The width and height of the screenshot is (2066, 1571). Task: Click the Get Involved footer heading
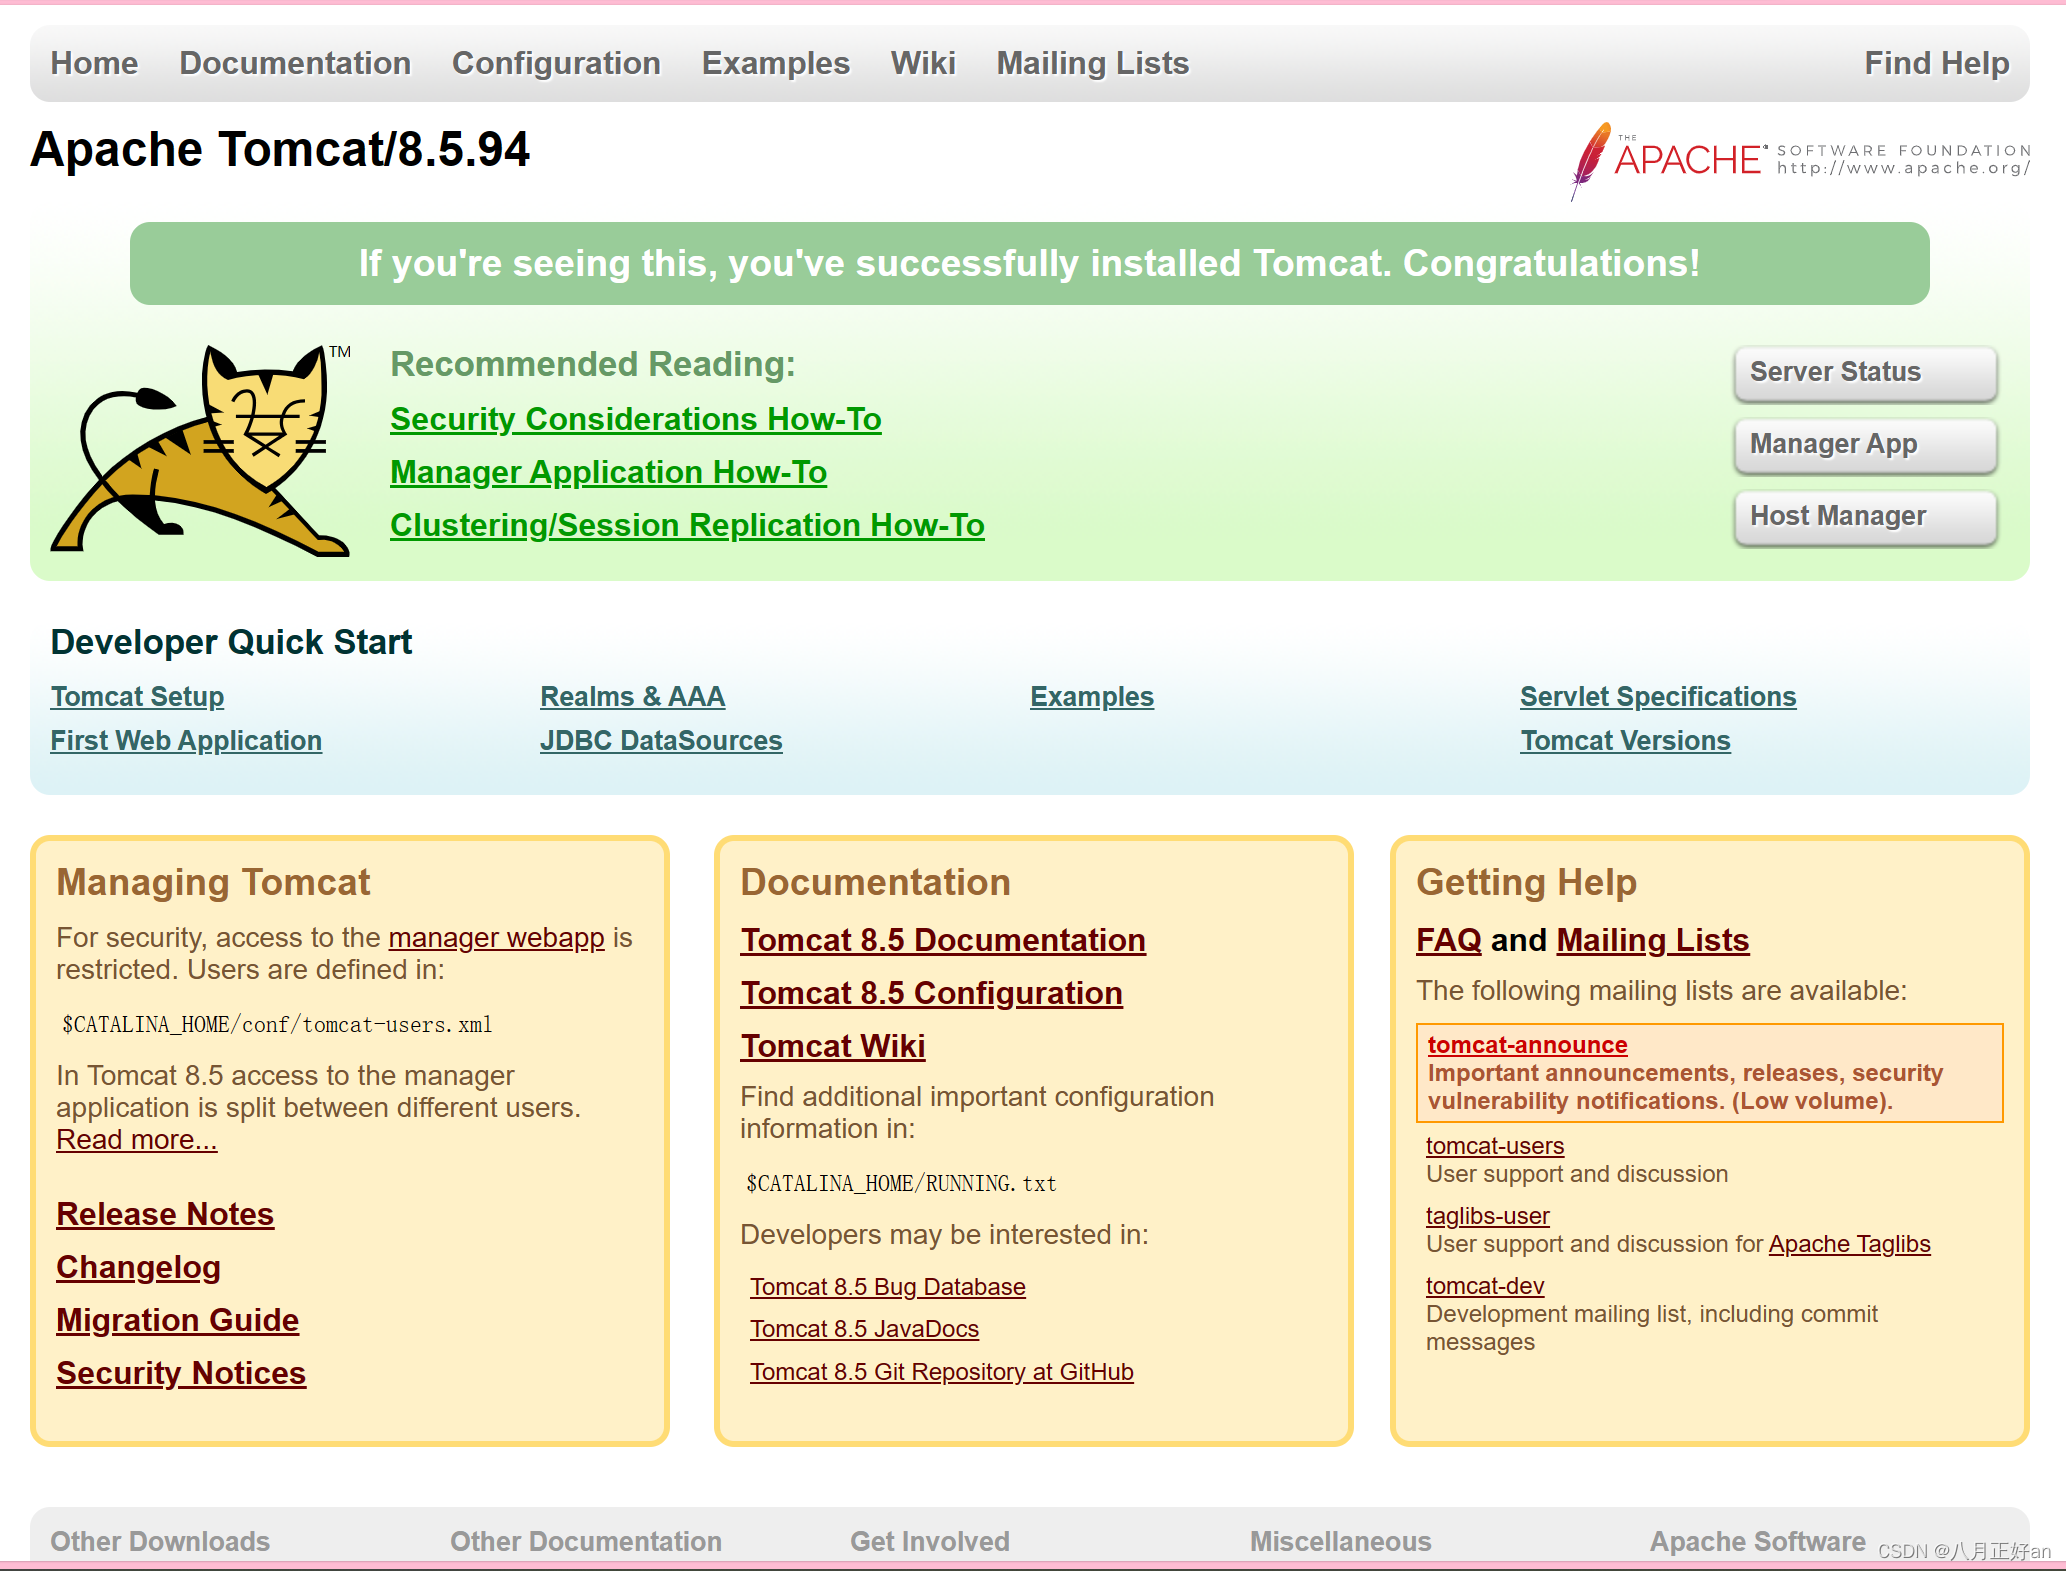click(x=930, y=1542)
